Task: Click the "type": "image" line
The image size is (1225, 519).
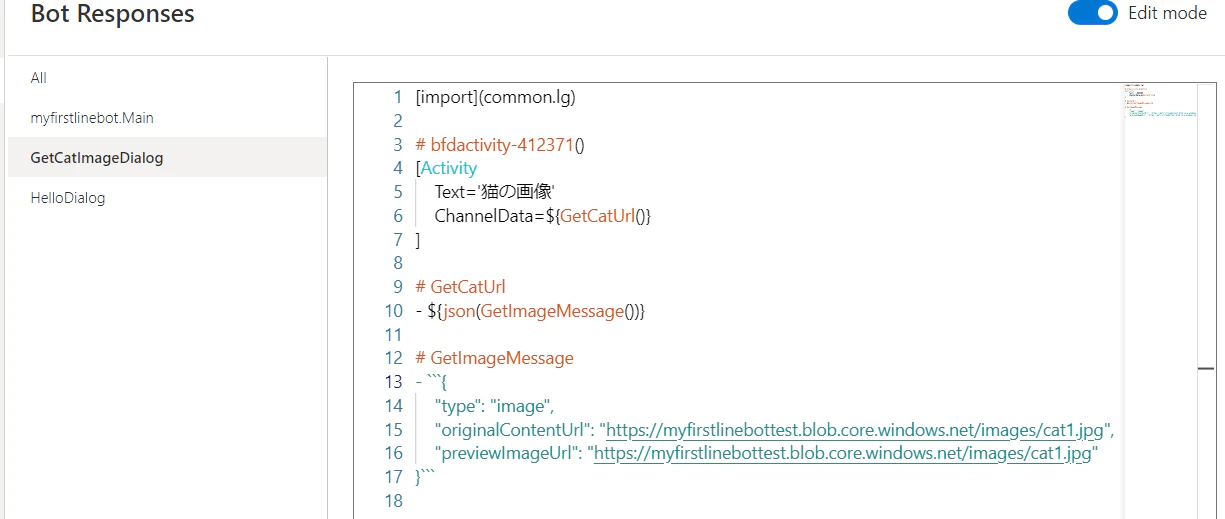Action: click(494, 407)
